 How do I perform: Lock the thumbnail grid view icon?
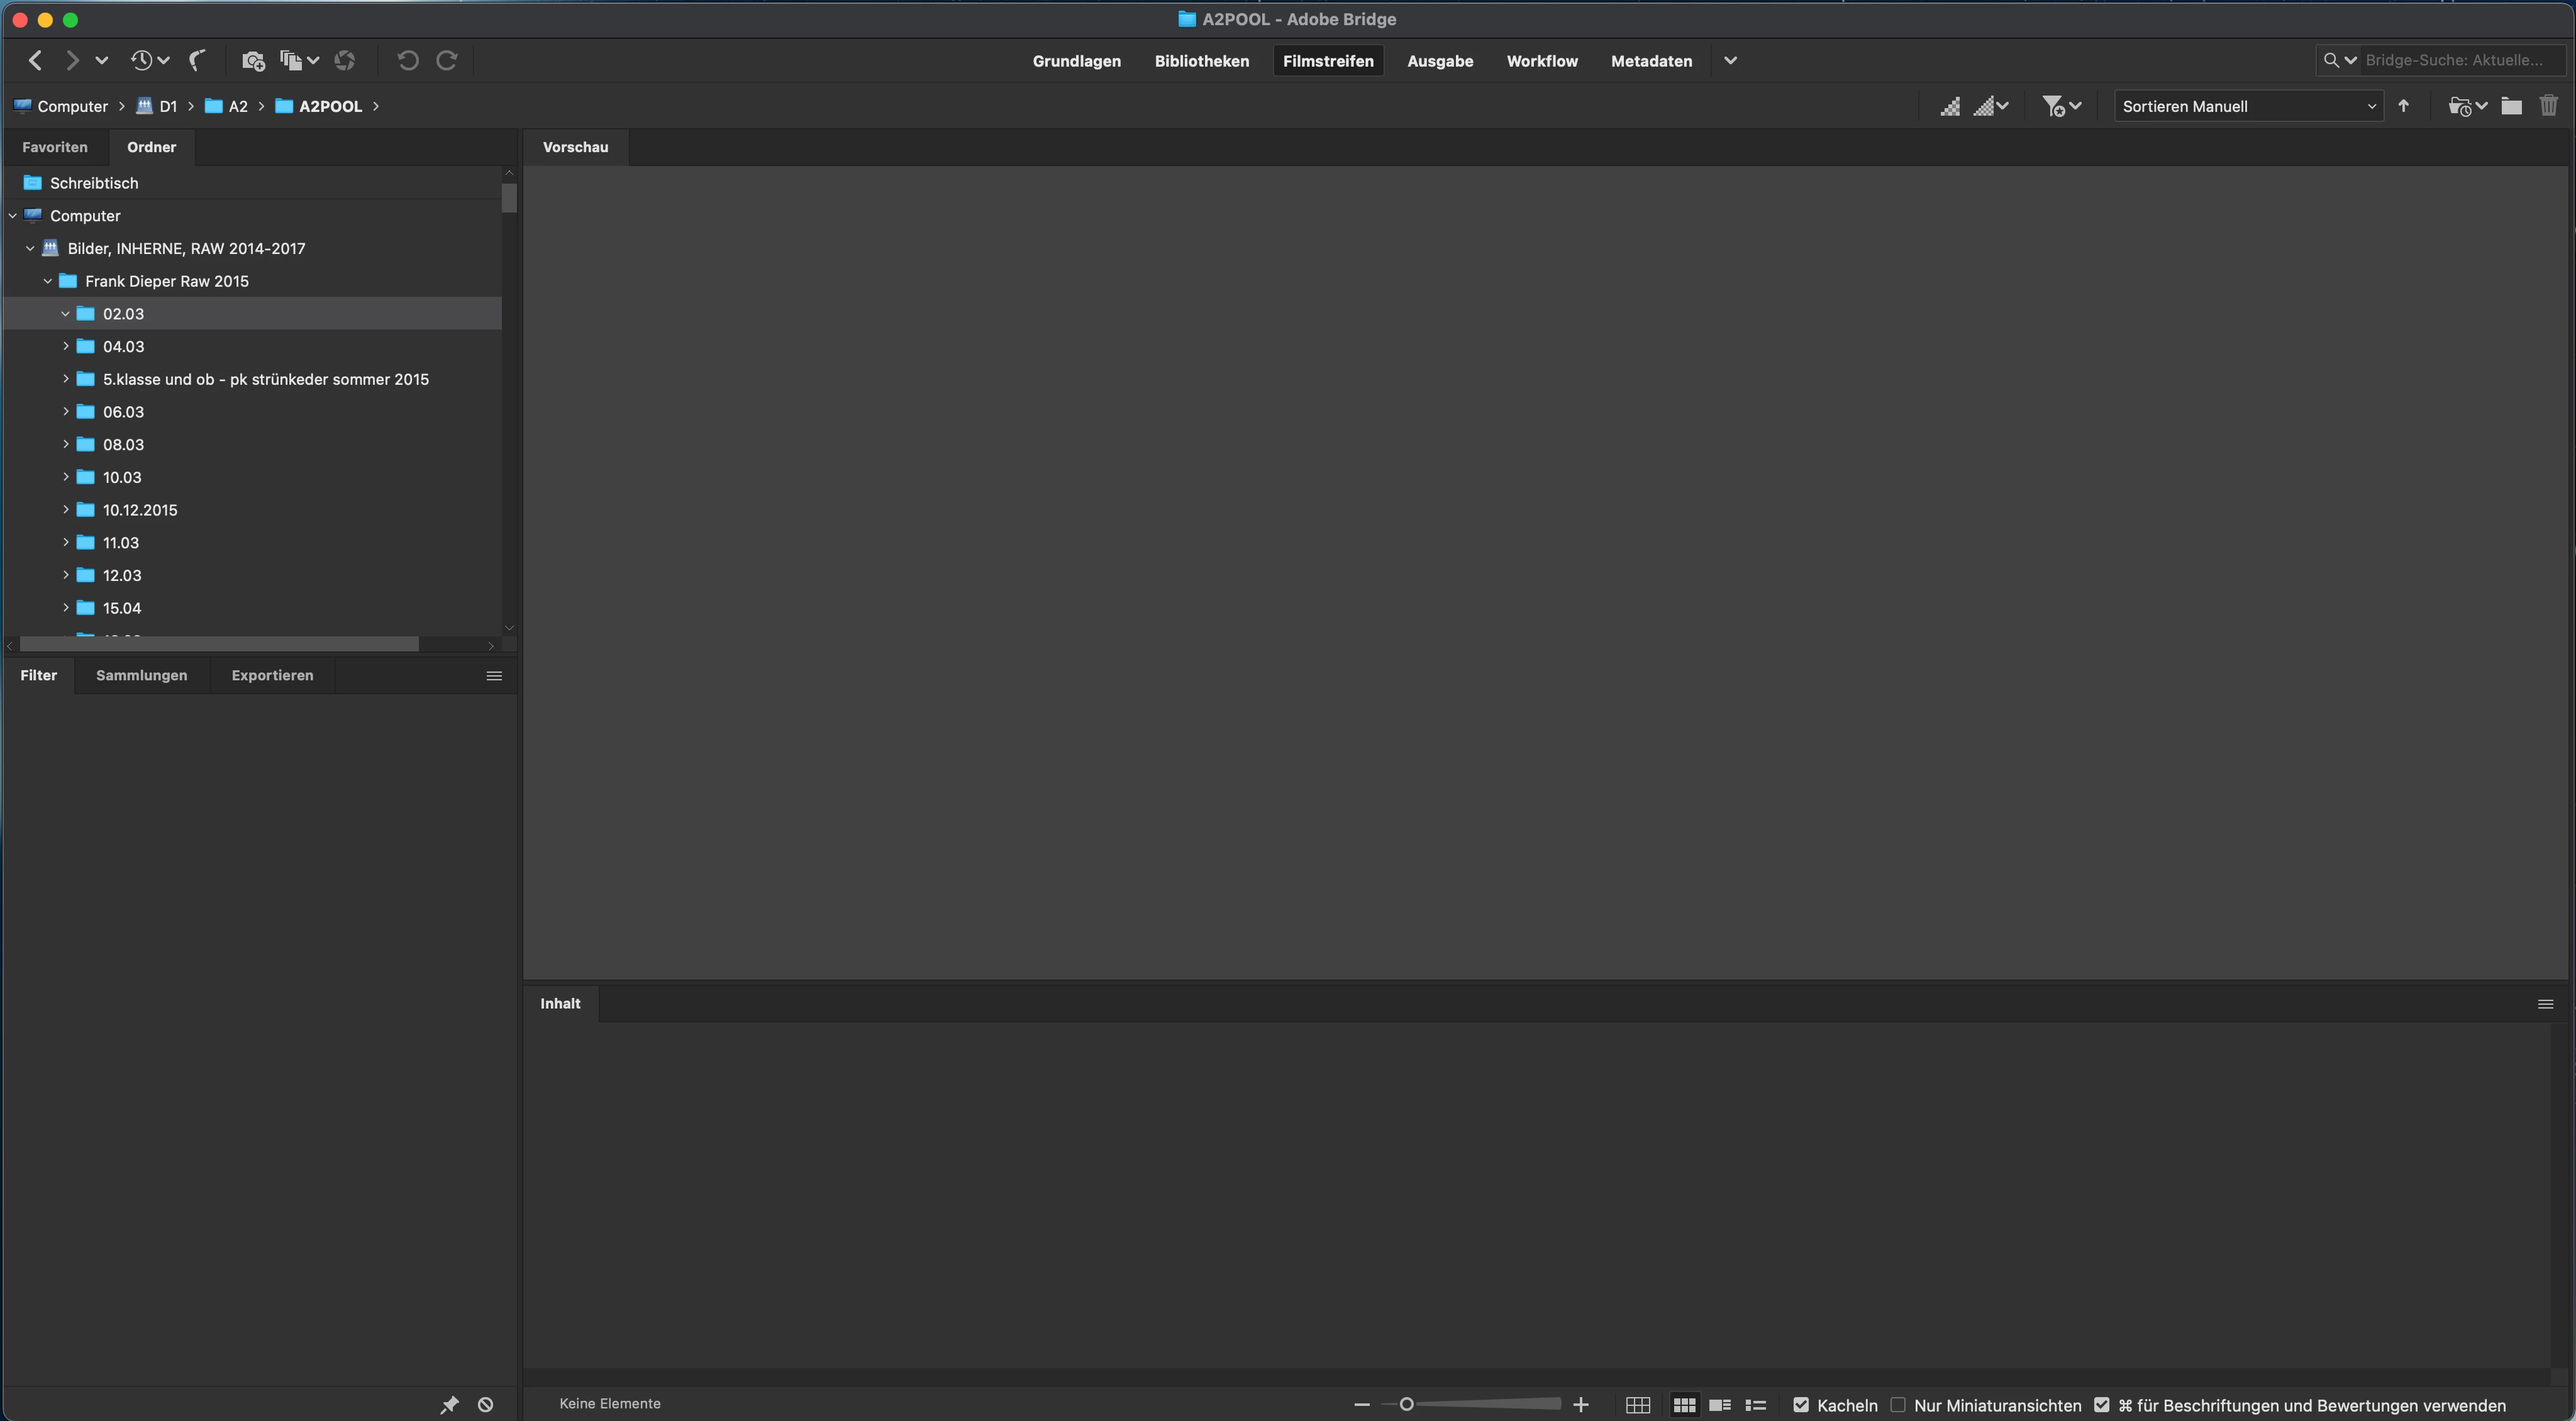tap(1638, 1405)
